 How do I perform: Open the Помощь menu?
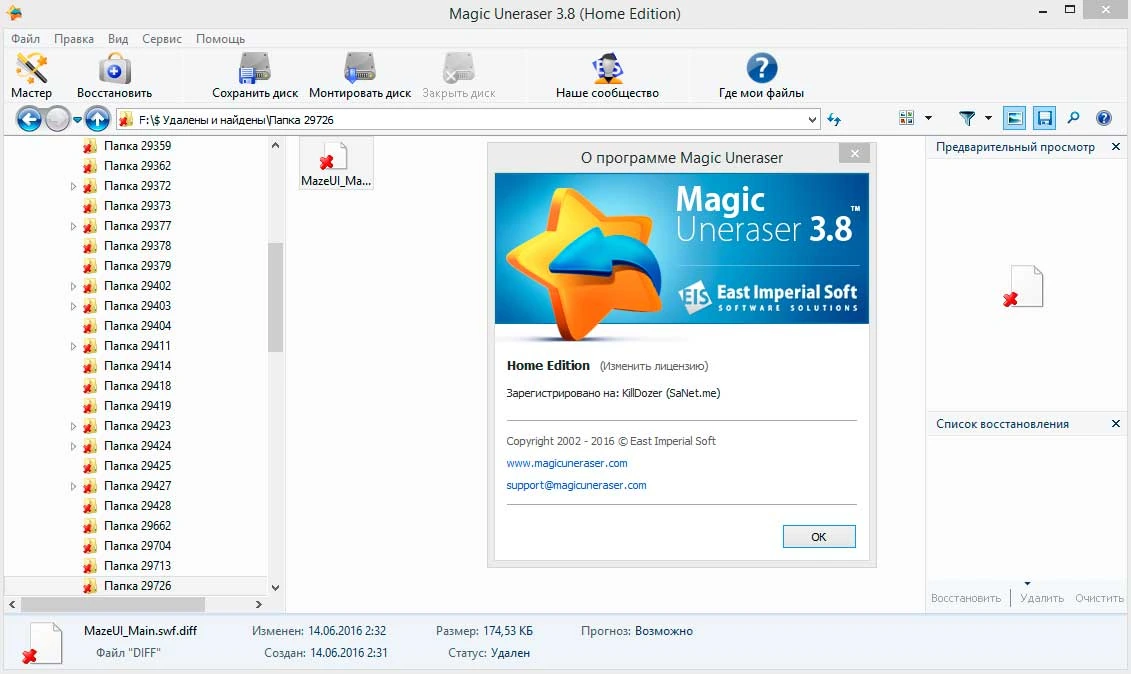[x=221, y=38]
